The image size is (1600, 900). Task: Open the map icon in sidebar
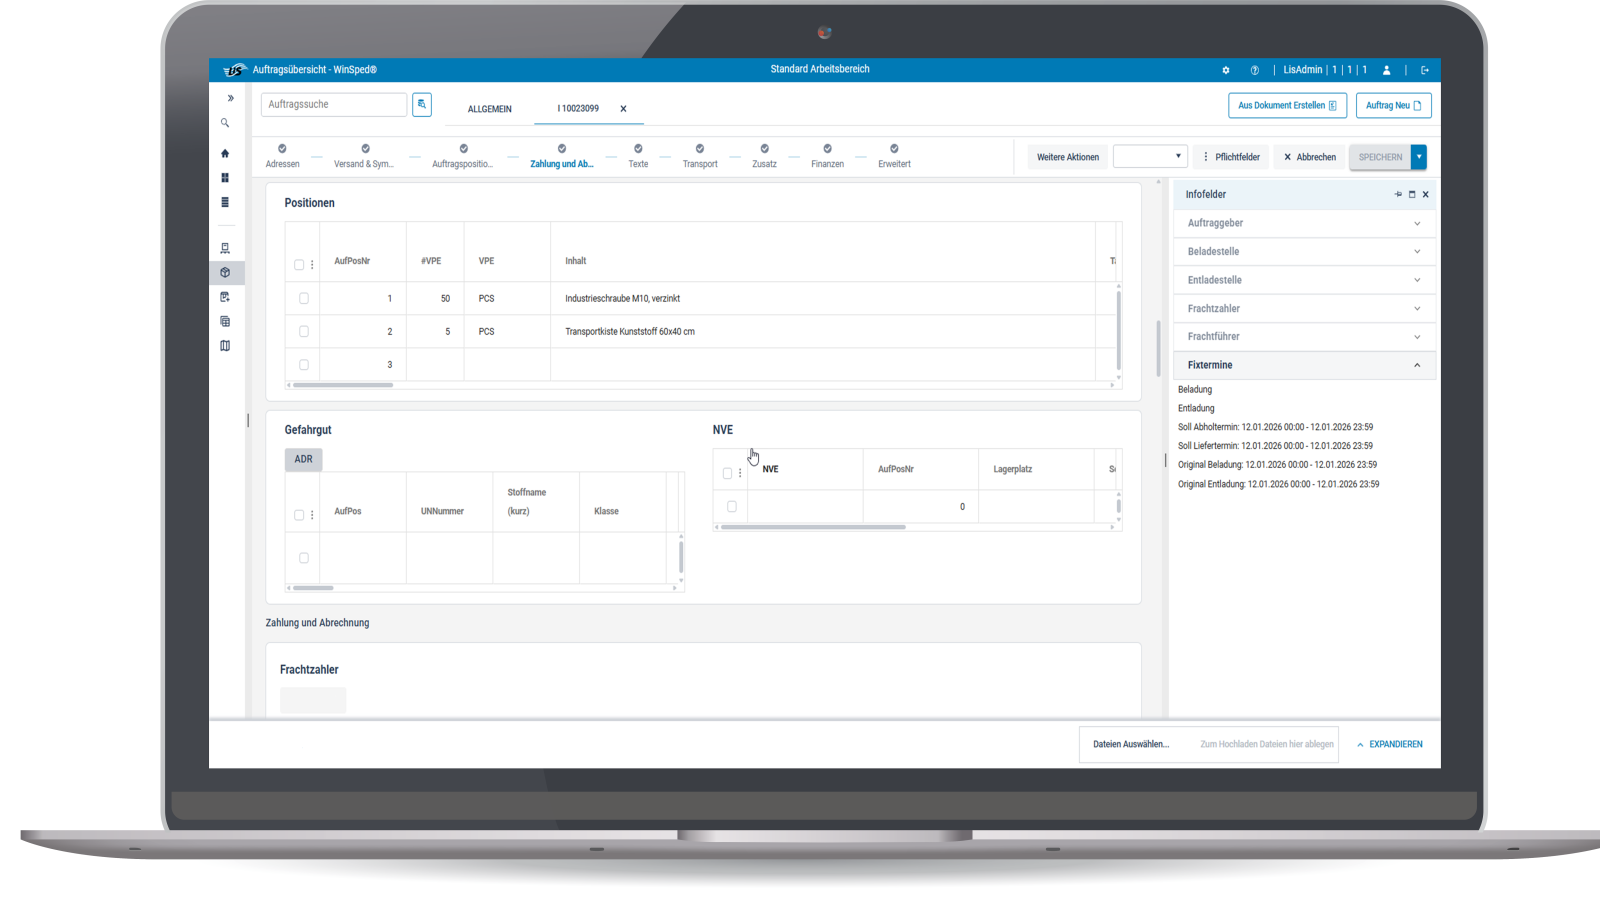(x=225, y=346)
